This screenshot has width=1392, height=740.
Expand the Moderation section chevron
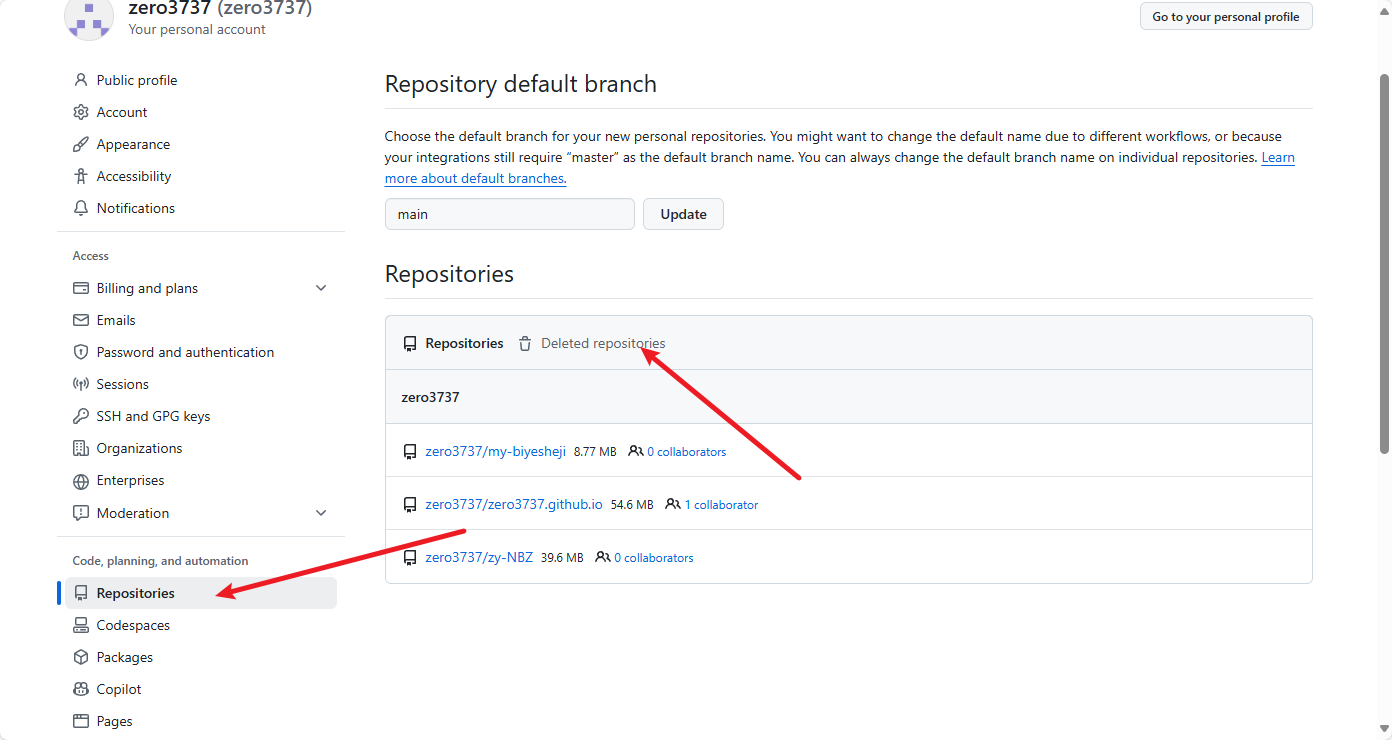coord(321,513)
